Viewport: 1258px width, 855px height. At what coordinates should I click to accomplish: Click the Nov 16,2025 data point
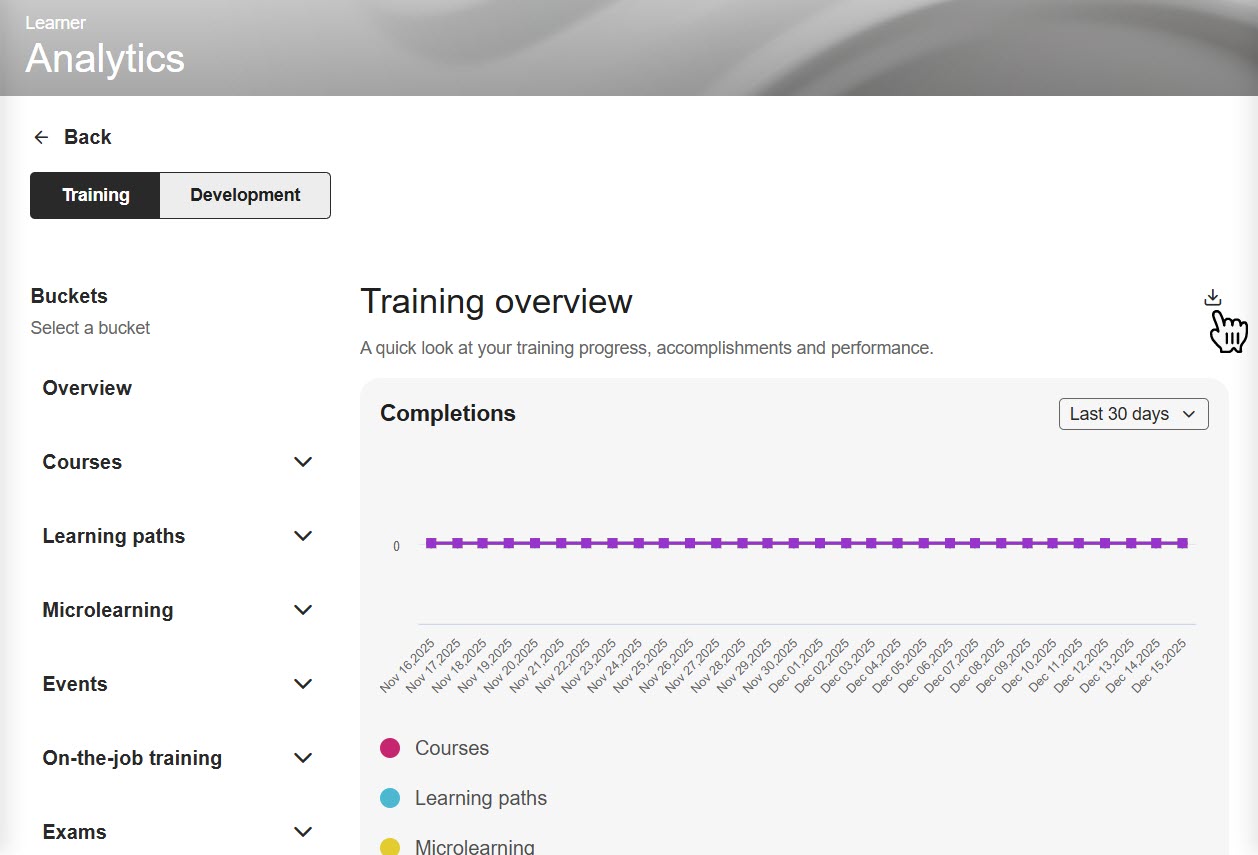[431, 543]
